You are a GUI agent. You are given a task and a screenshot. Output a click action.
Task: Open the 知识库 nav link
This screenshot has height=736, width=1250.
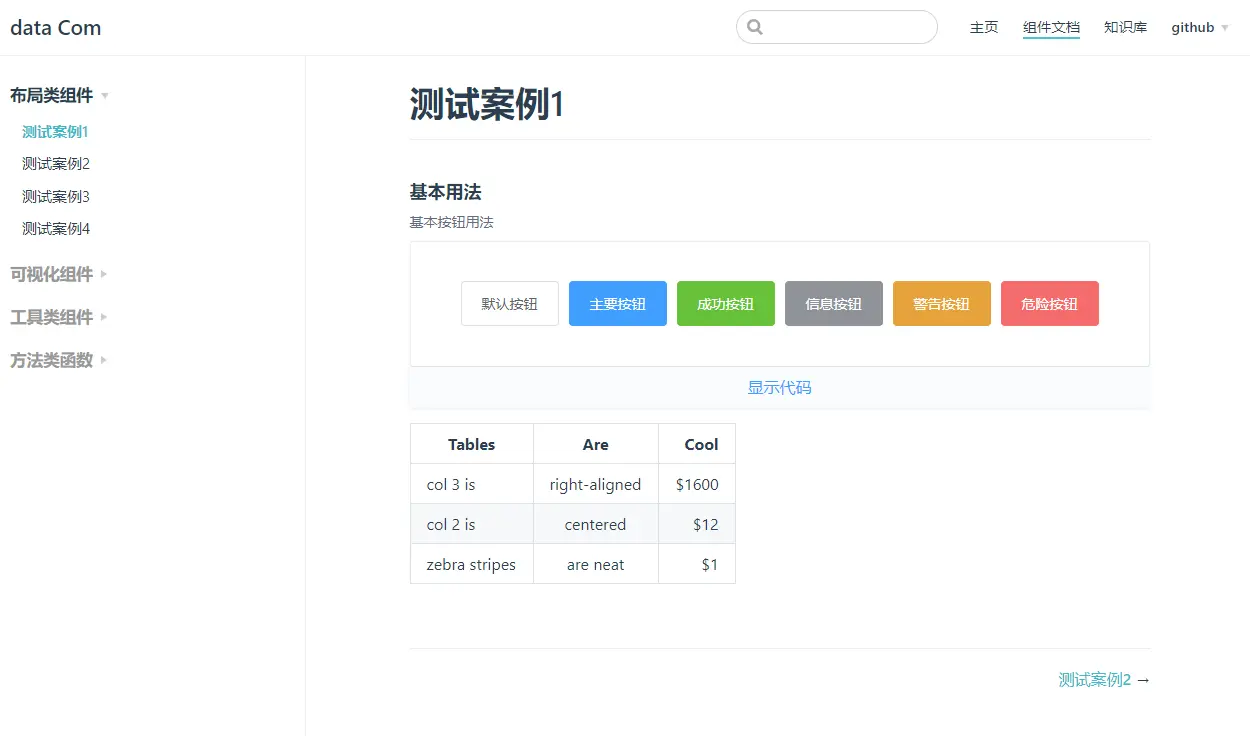pos(1125,27)
